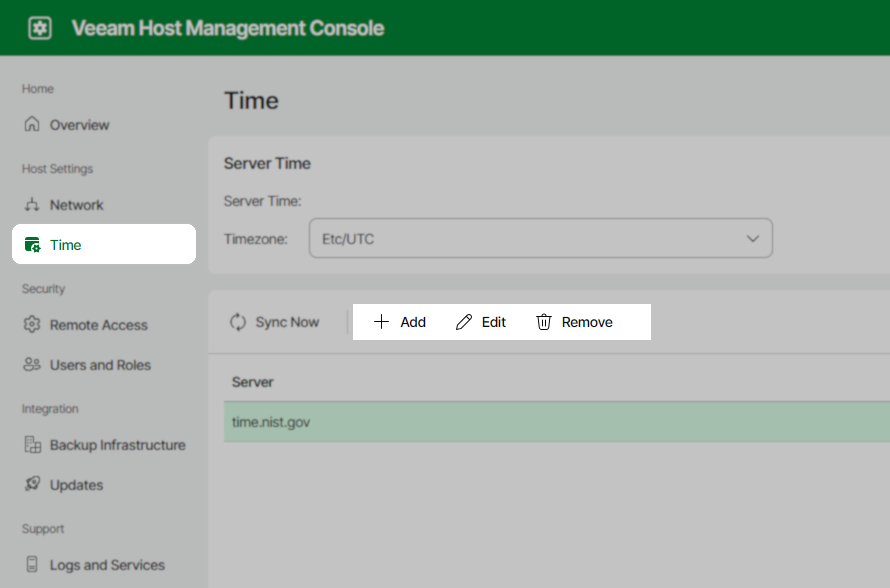Open Logs and Services via its icon
The image size is (890, 588).
30,564
